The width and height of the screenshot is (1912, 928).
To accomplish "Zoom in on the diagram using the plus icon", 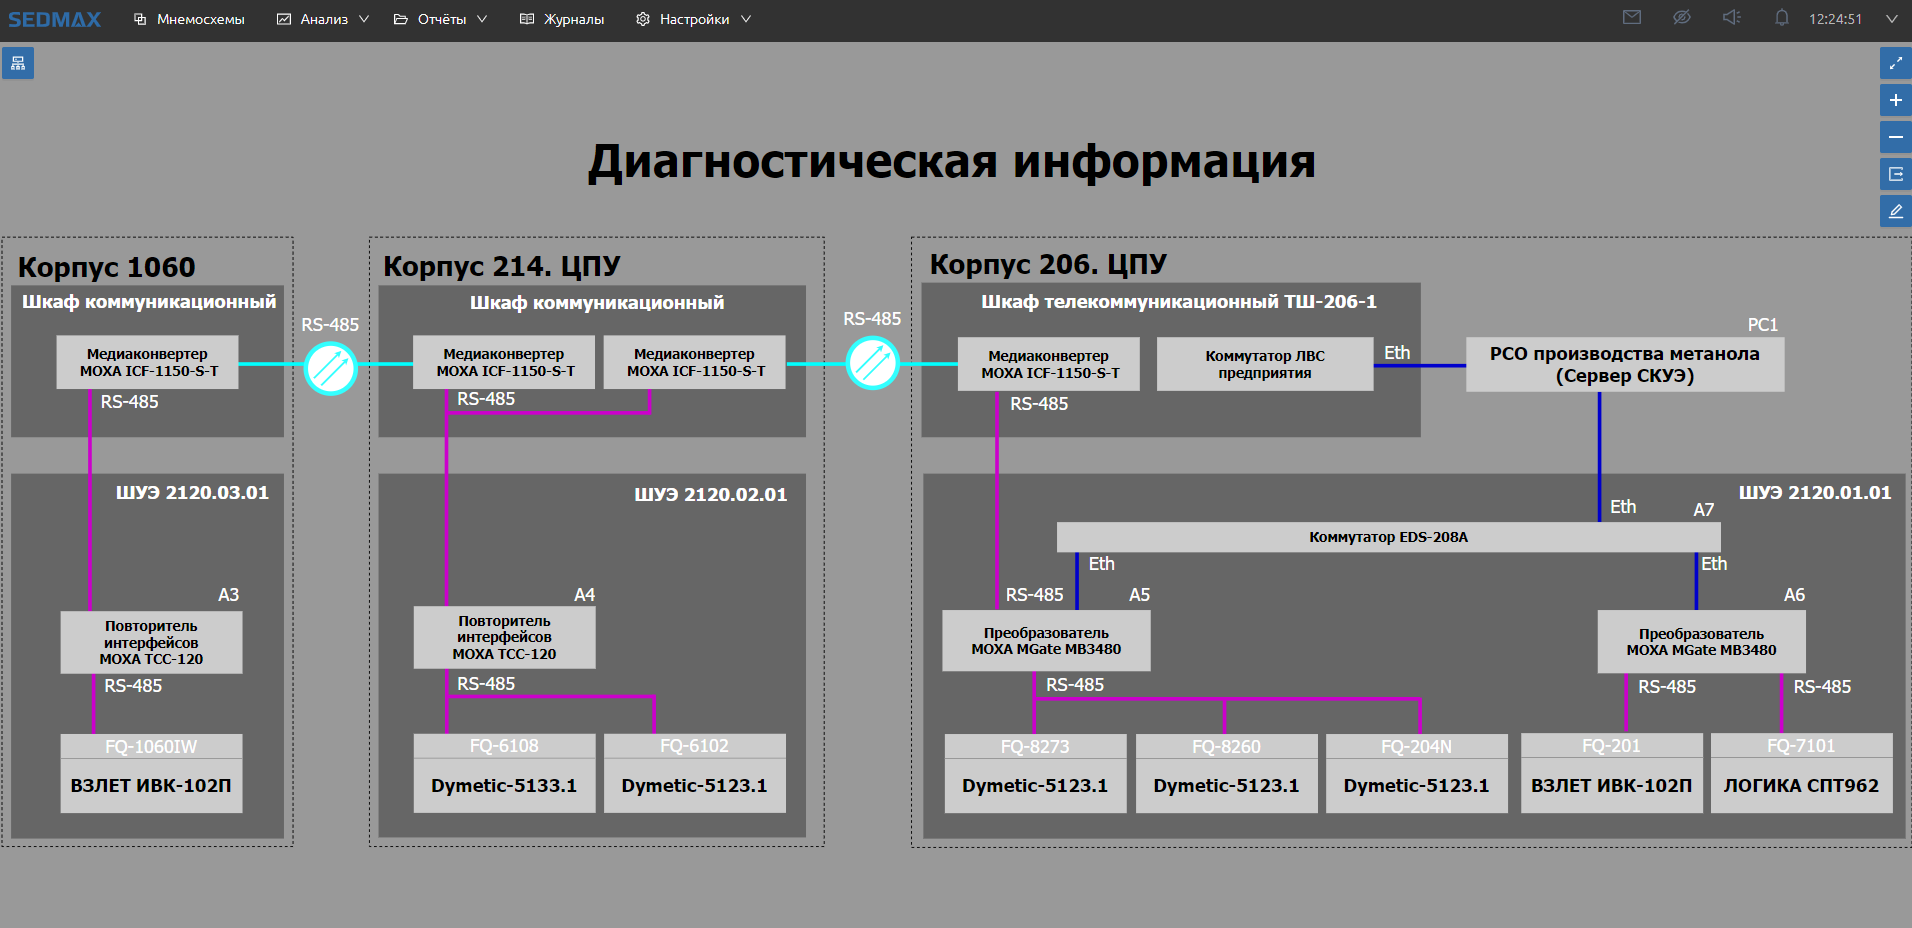I will click(x=1895, y=99).
